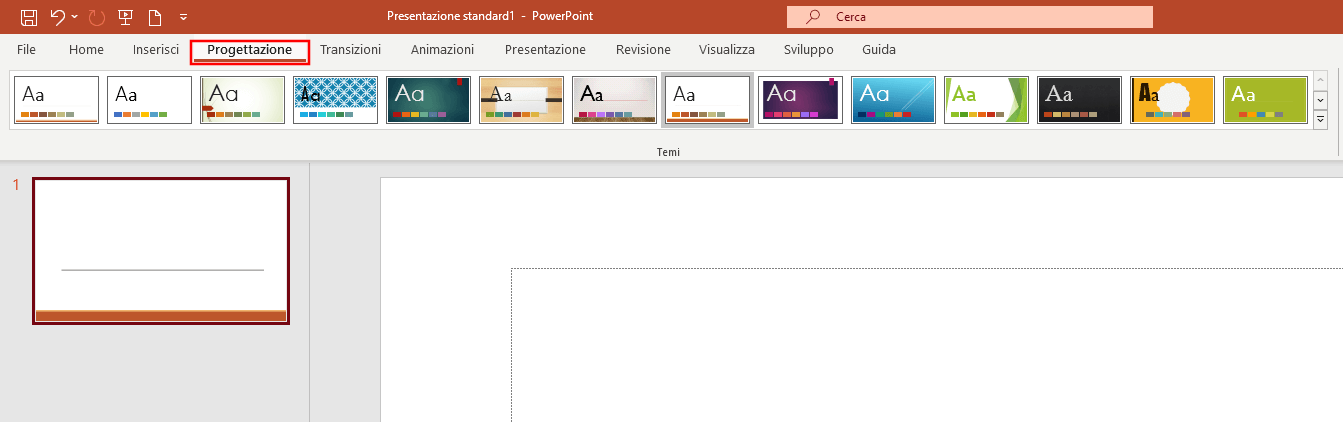The image size is (1343, 422).
Task: Click the Redo icon
Action: click(97, 17)
